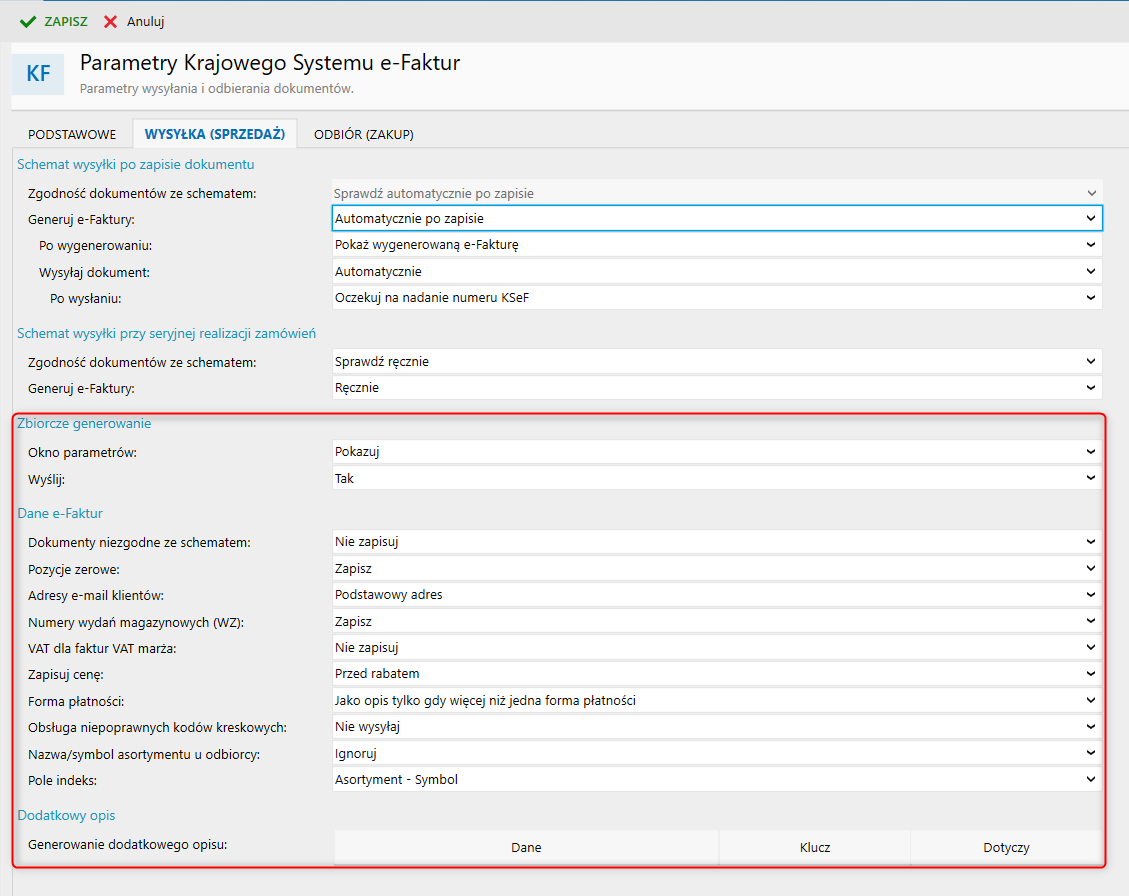Expand the Pole indeks dropdown
Screen dimensions: 1129x896
[716, 779]
